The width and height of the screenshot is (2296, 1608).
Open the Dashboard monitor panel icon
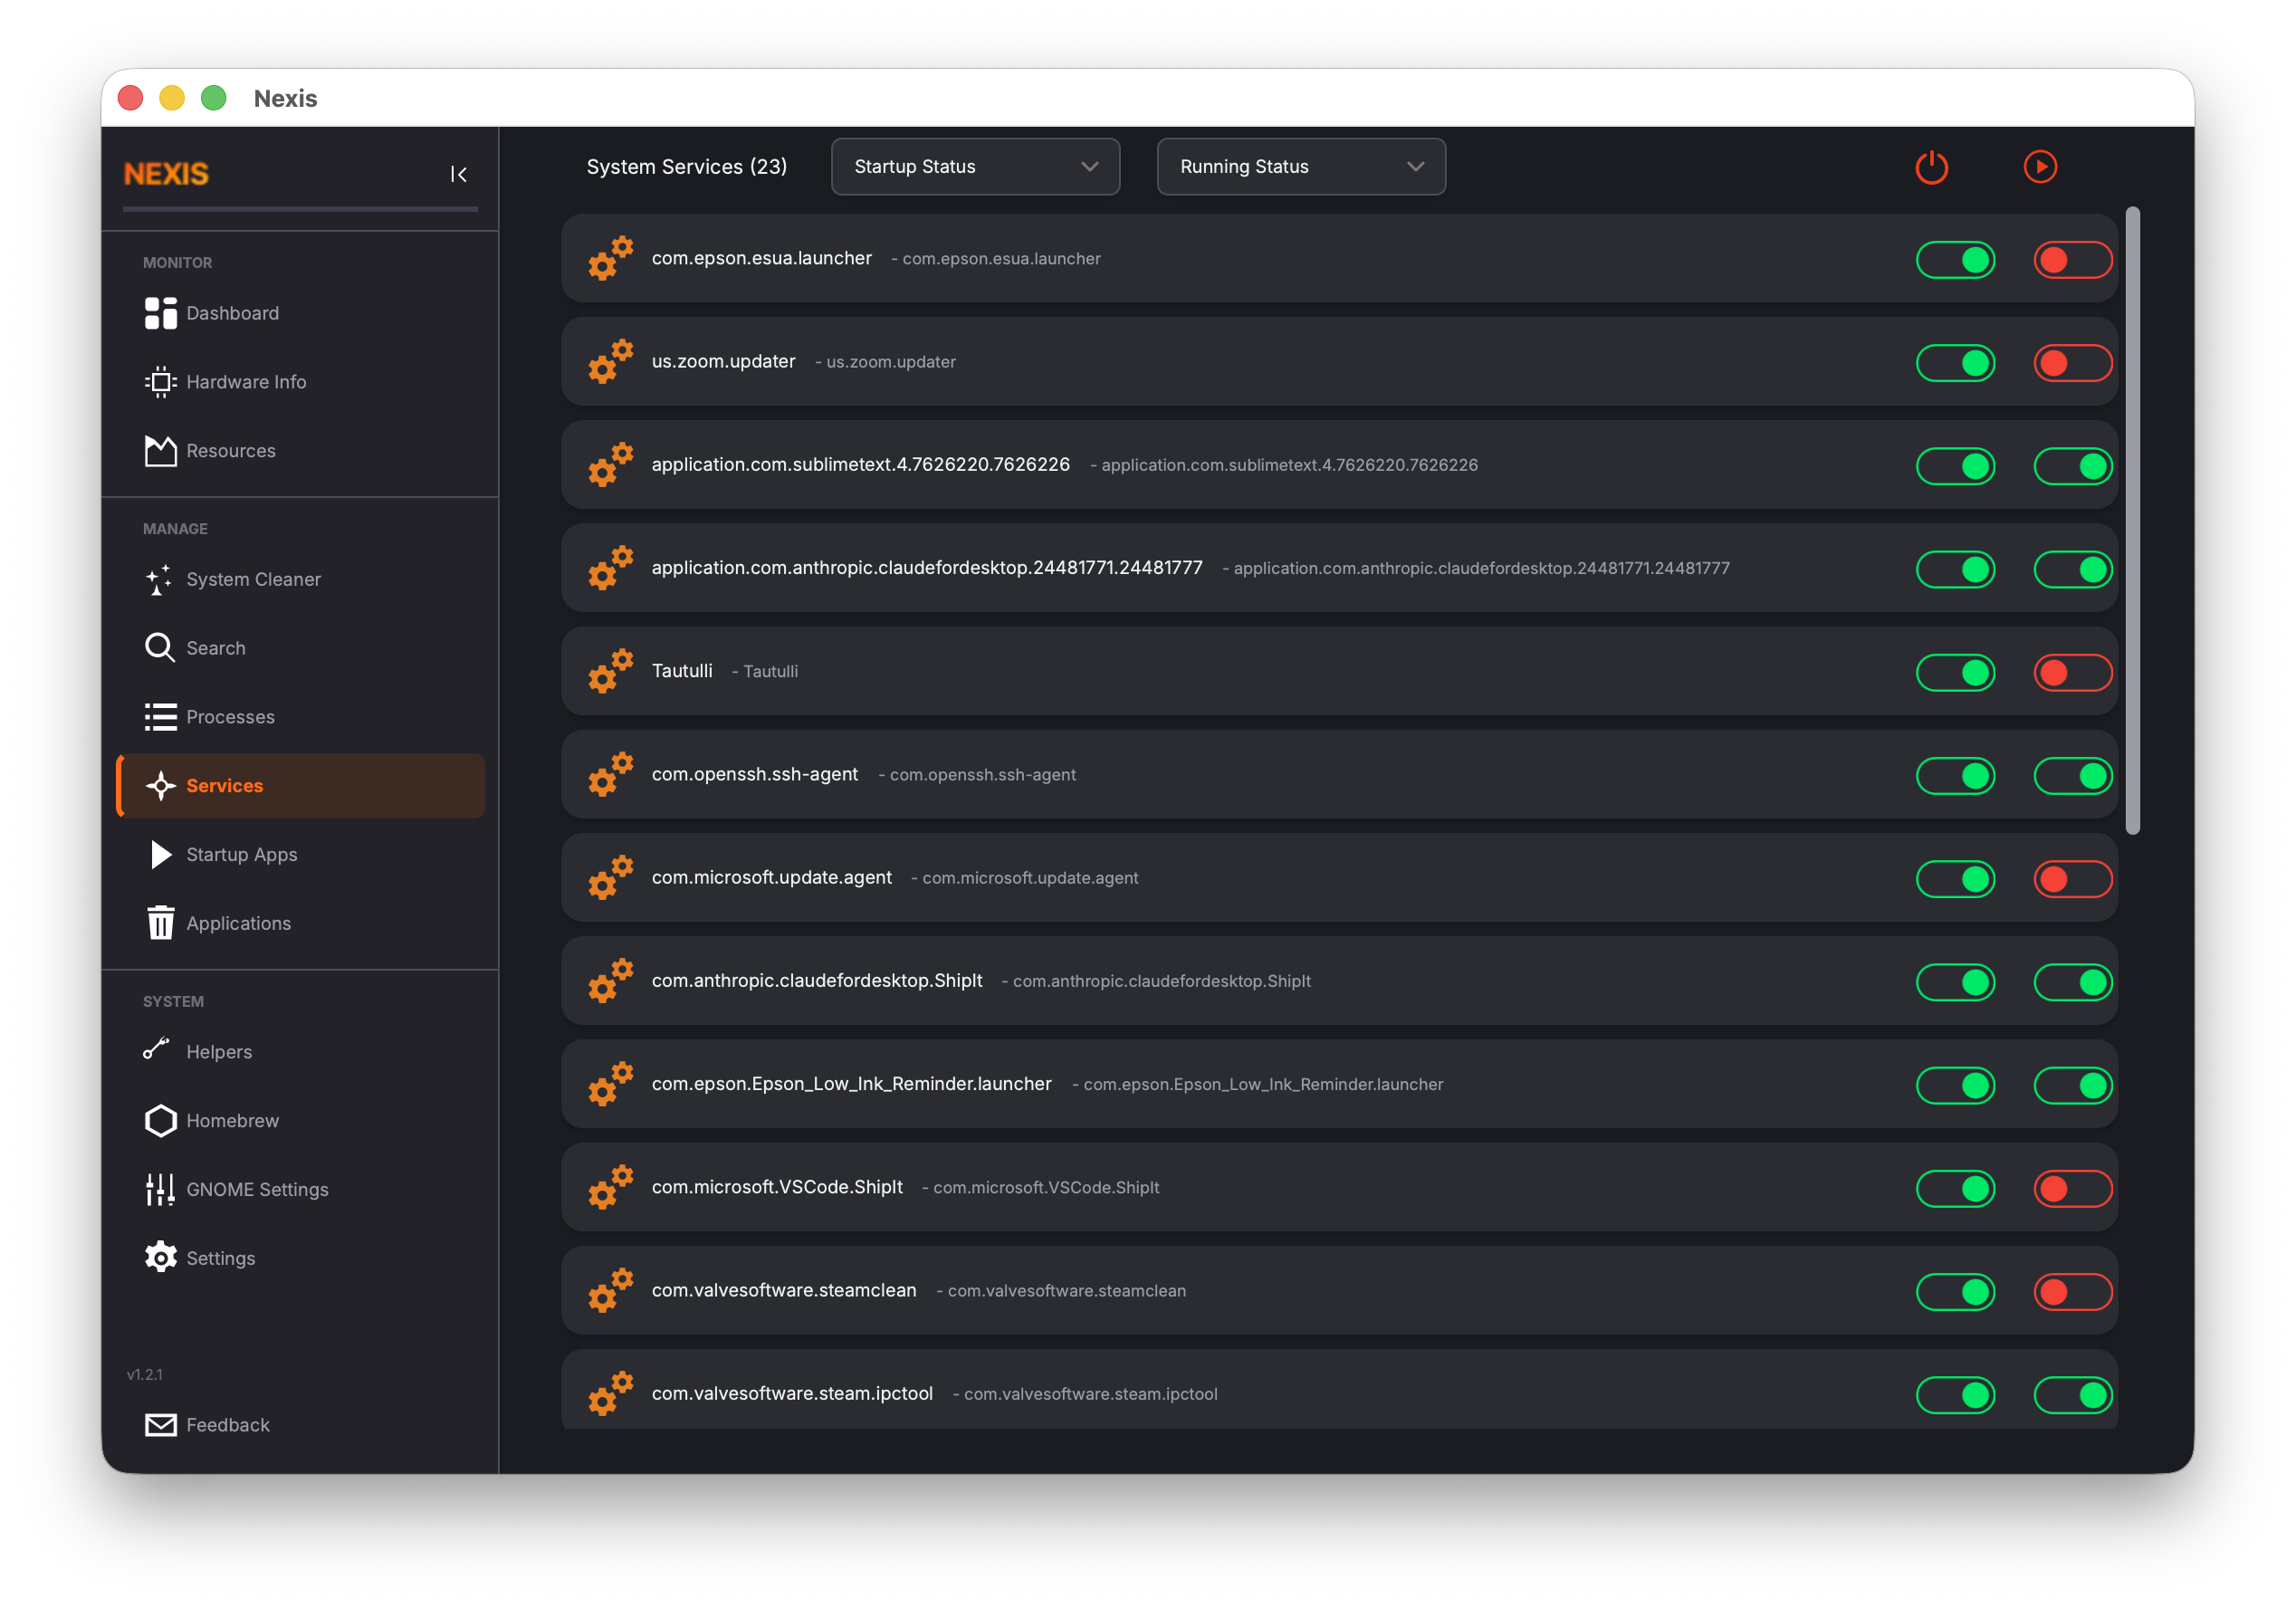160,313
